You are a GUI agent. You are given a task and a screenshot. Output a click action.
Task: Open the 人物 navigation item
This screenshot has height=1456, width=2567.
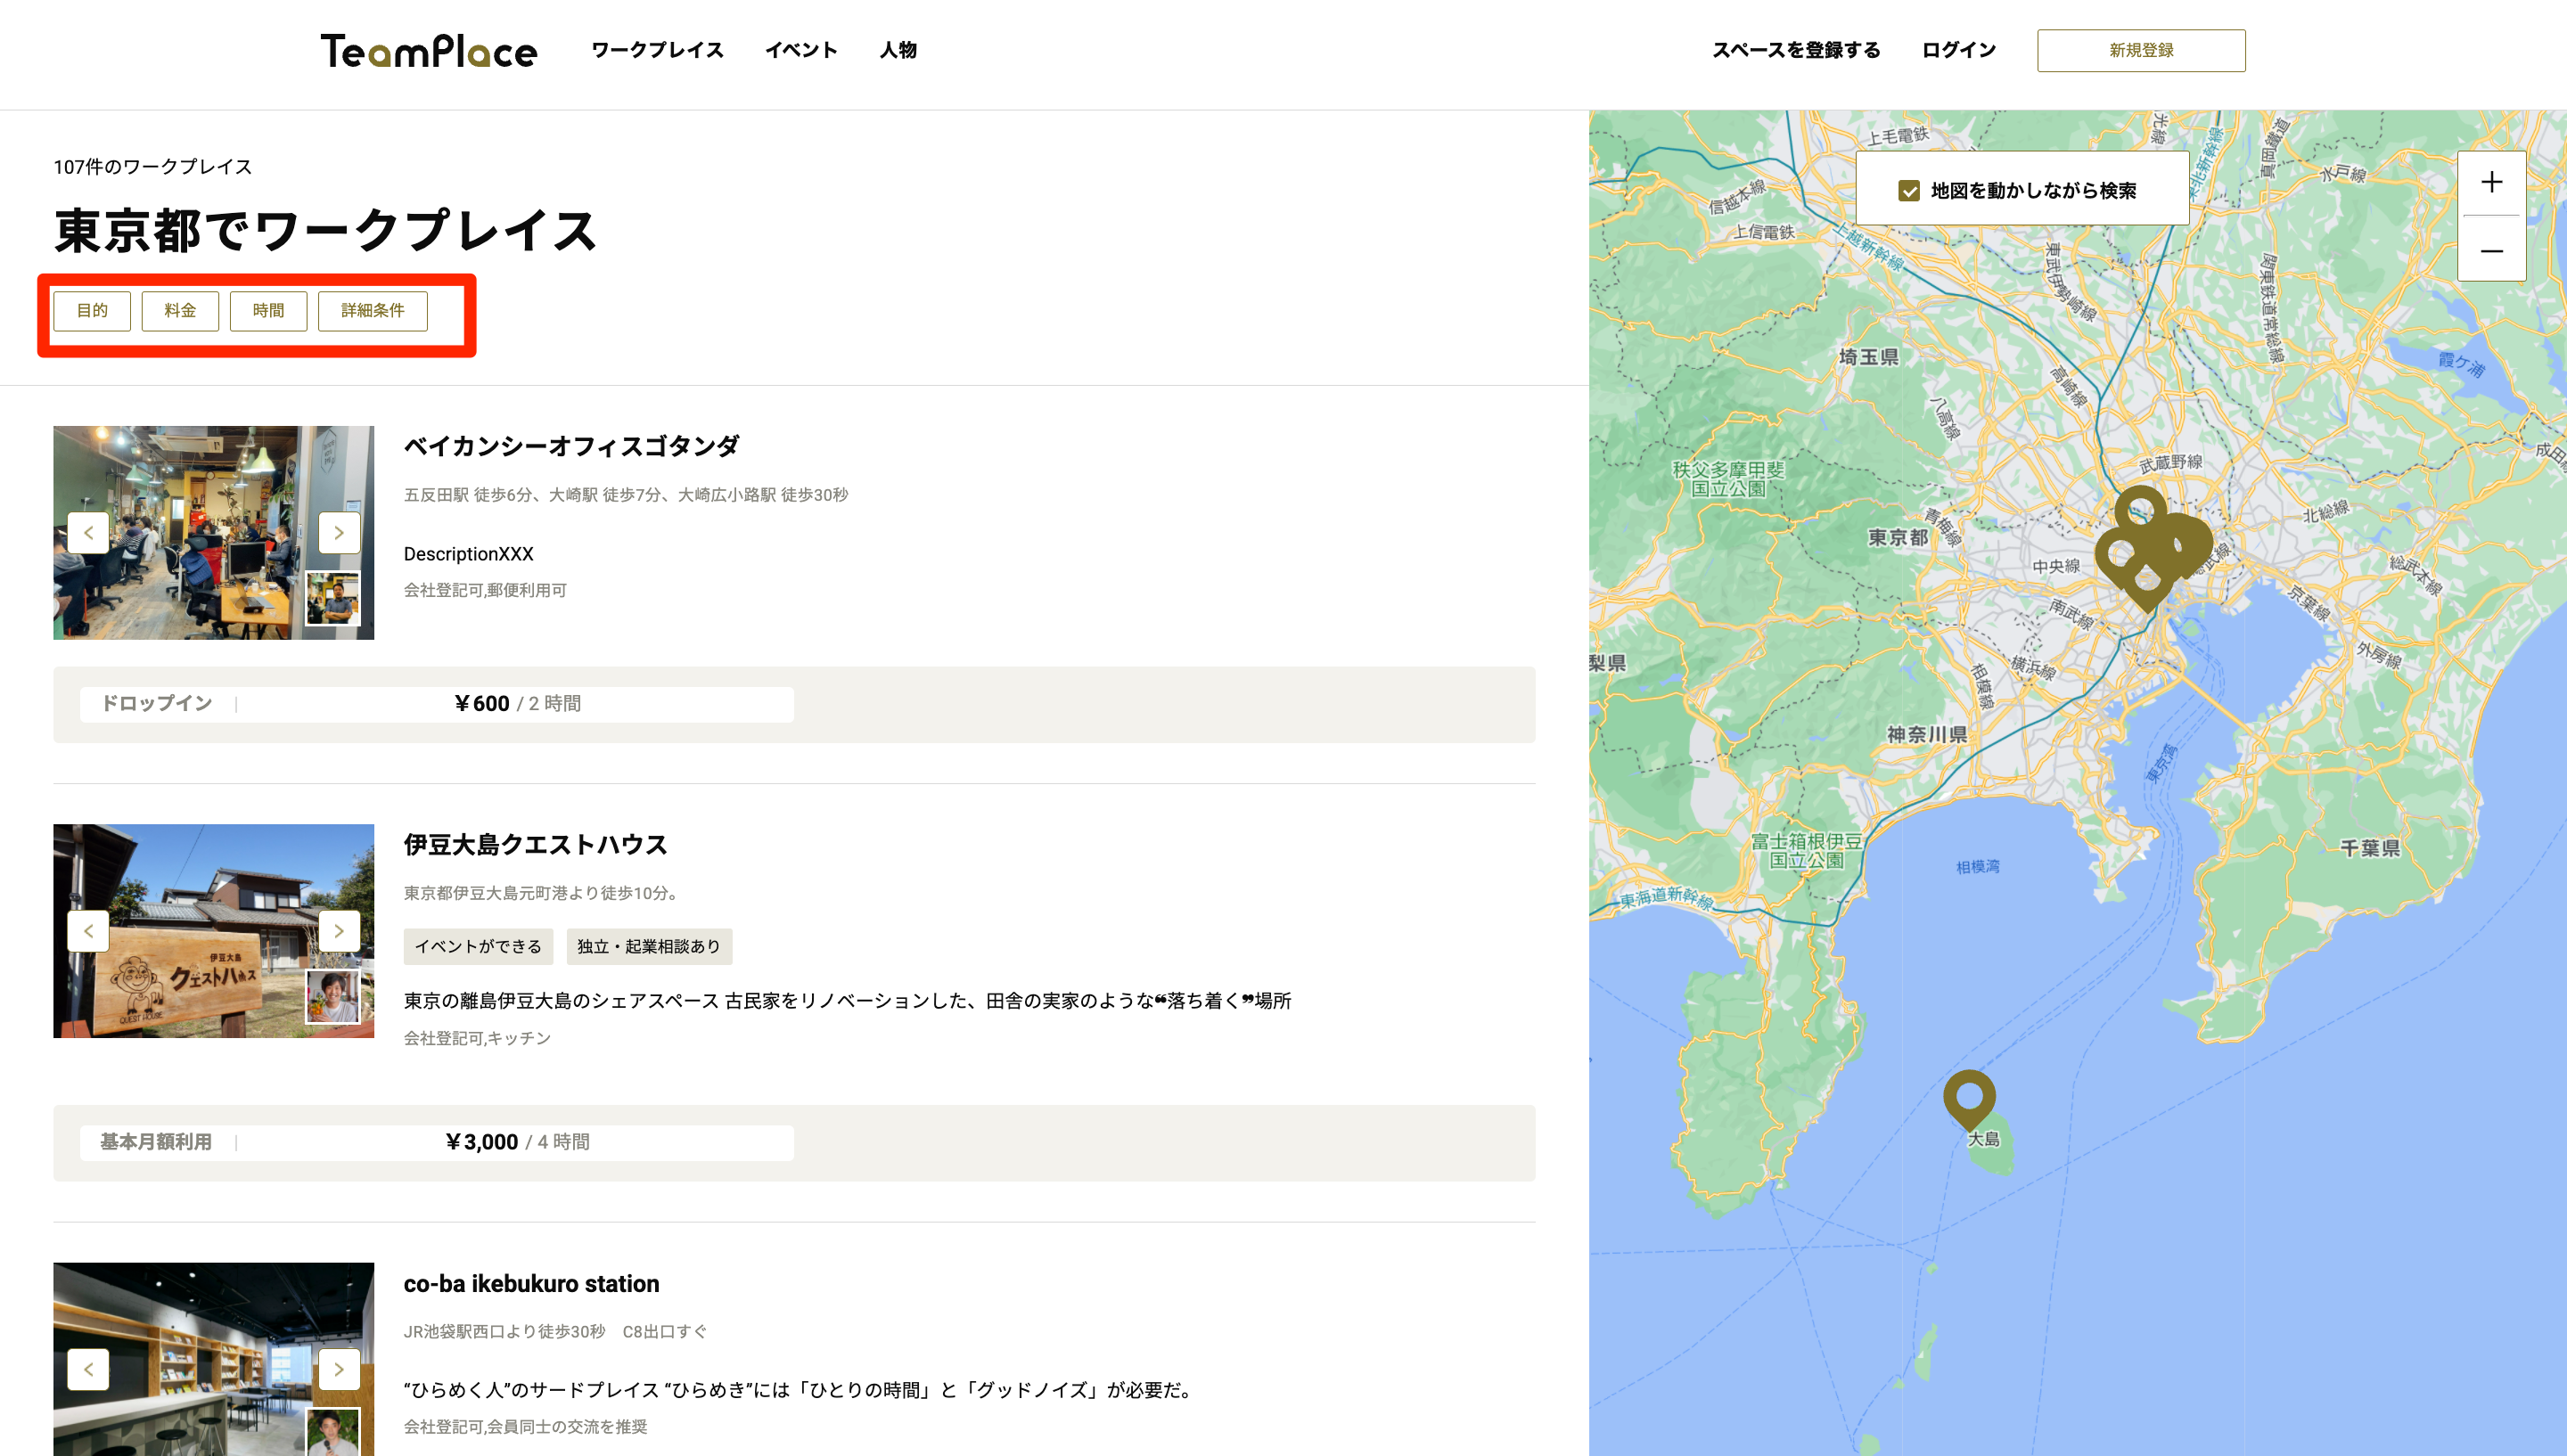point(897,50)
